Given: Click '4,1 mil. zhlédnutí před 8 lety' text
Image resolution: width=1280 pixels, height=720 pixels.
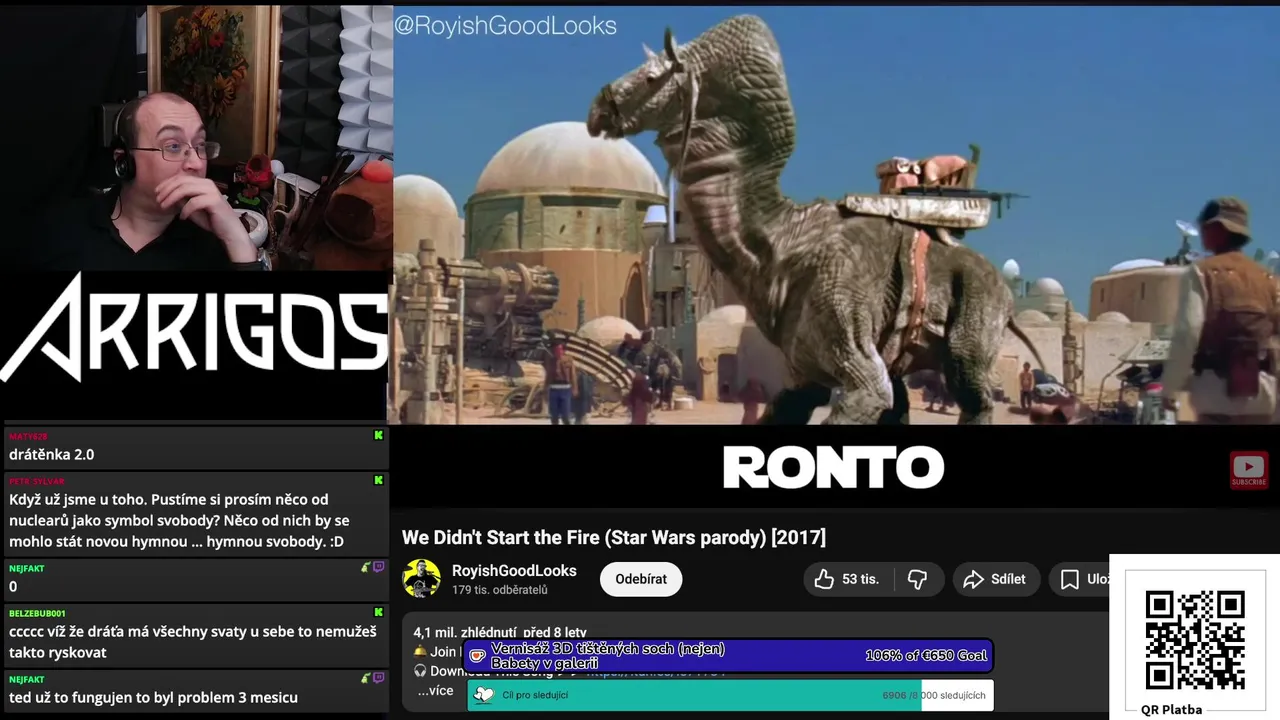Looking at the screenshot, I should pos(500,632).
